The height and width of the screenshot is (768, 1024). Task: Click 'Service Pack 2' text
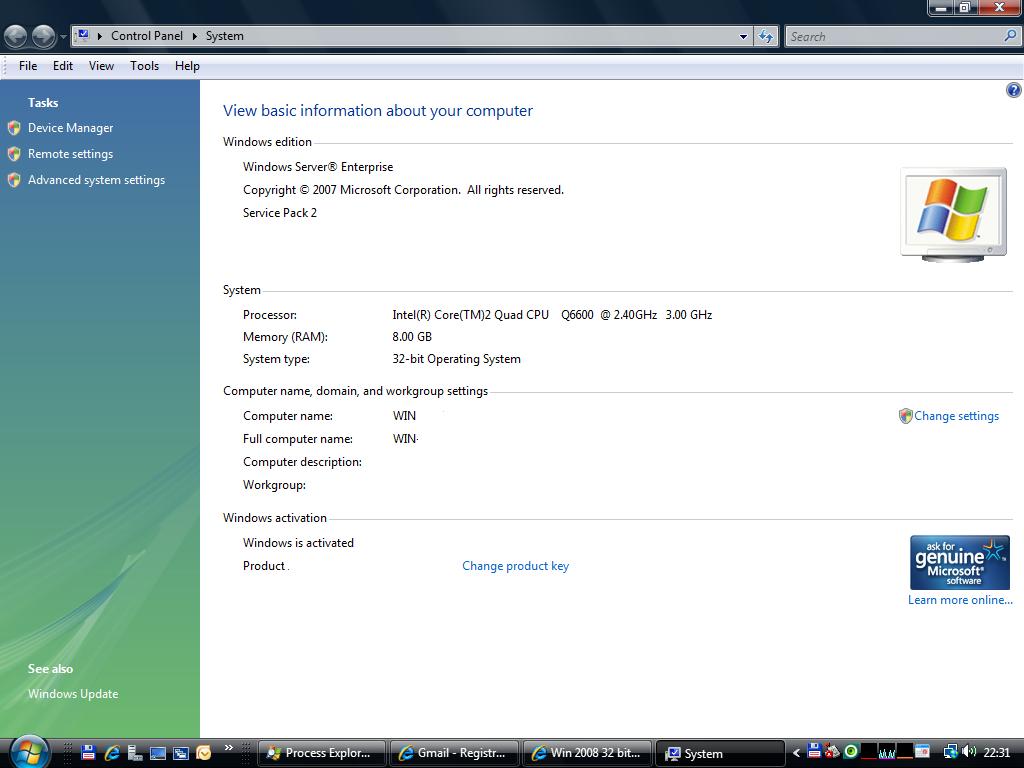280,213
